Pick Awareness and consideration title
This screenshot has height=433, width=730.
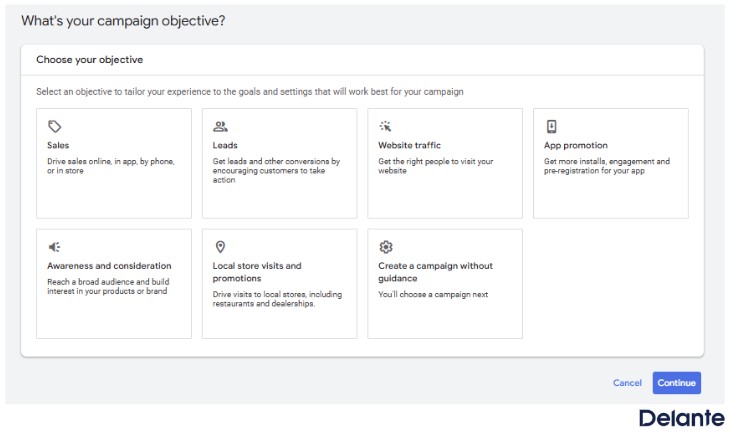tap(109, 266)
